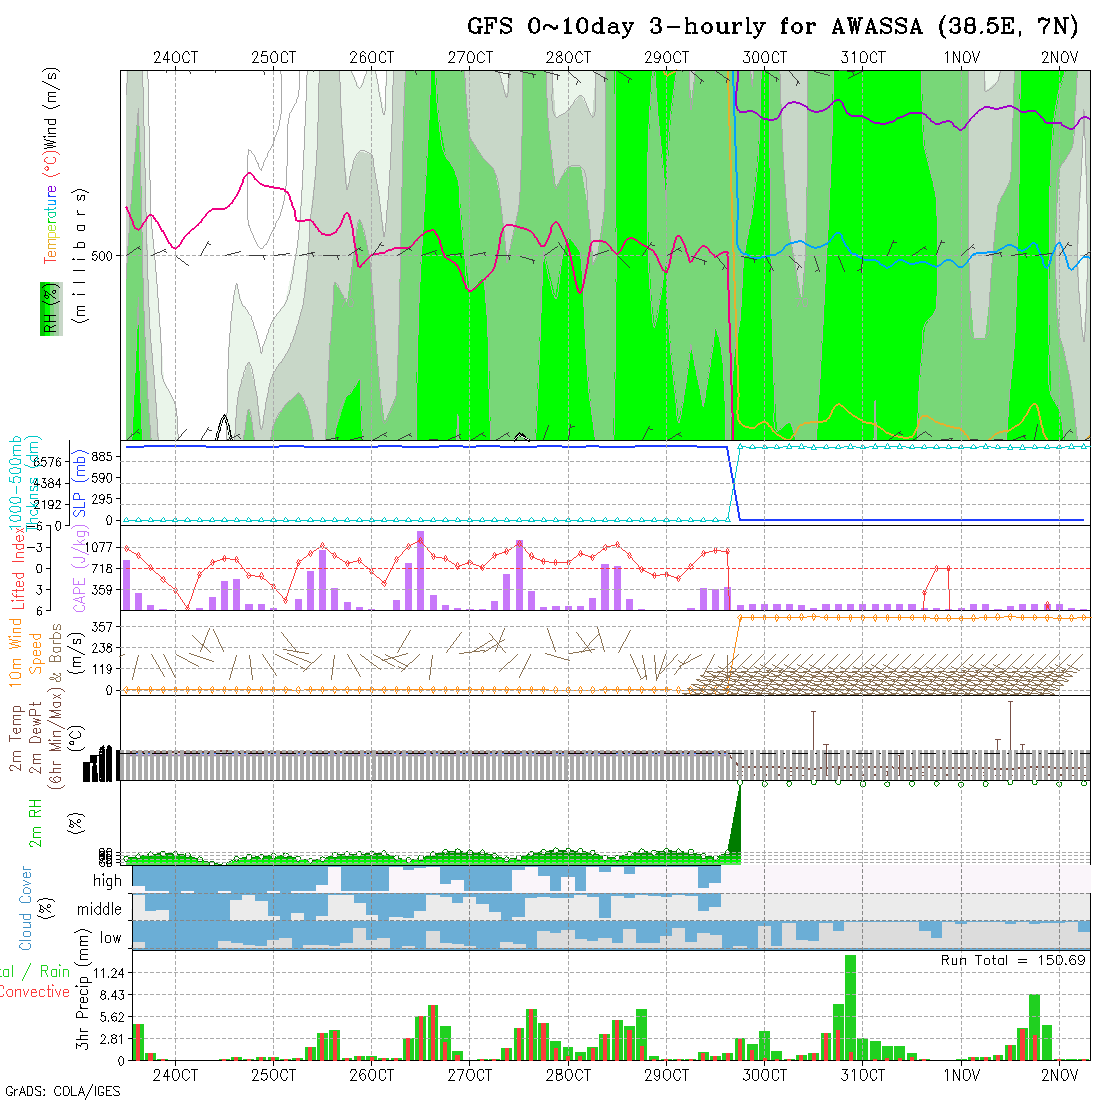Click the Run Total = 150.69 text
The image size is (1100, 1100).
(1013, 960)
